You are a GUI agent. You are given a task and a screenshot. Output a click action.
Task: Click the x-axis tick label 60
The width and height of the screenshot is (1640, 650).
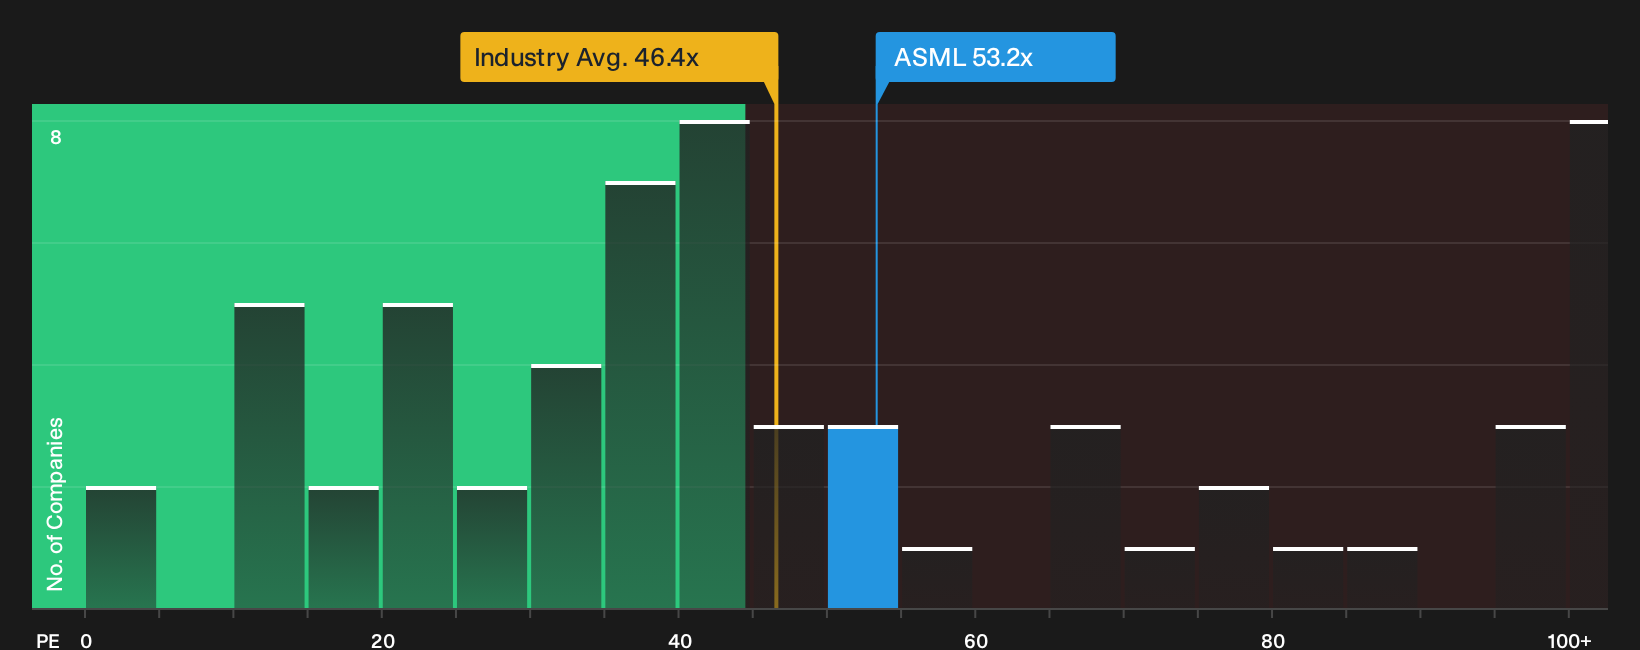pos(976,640)
